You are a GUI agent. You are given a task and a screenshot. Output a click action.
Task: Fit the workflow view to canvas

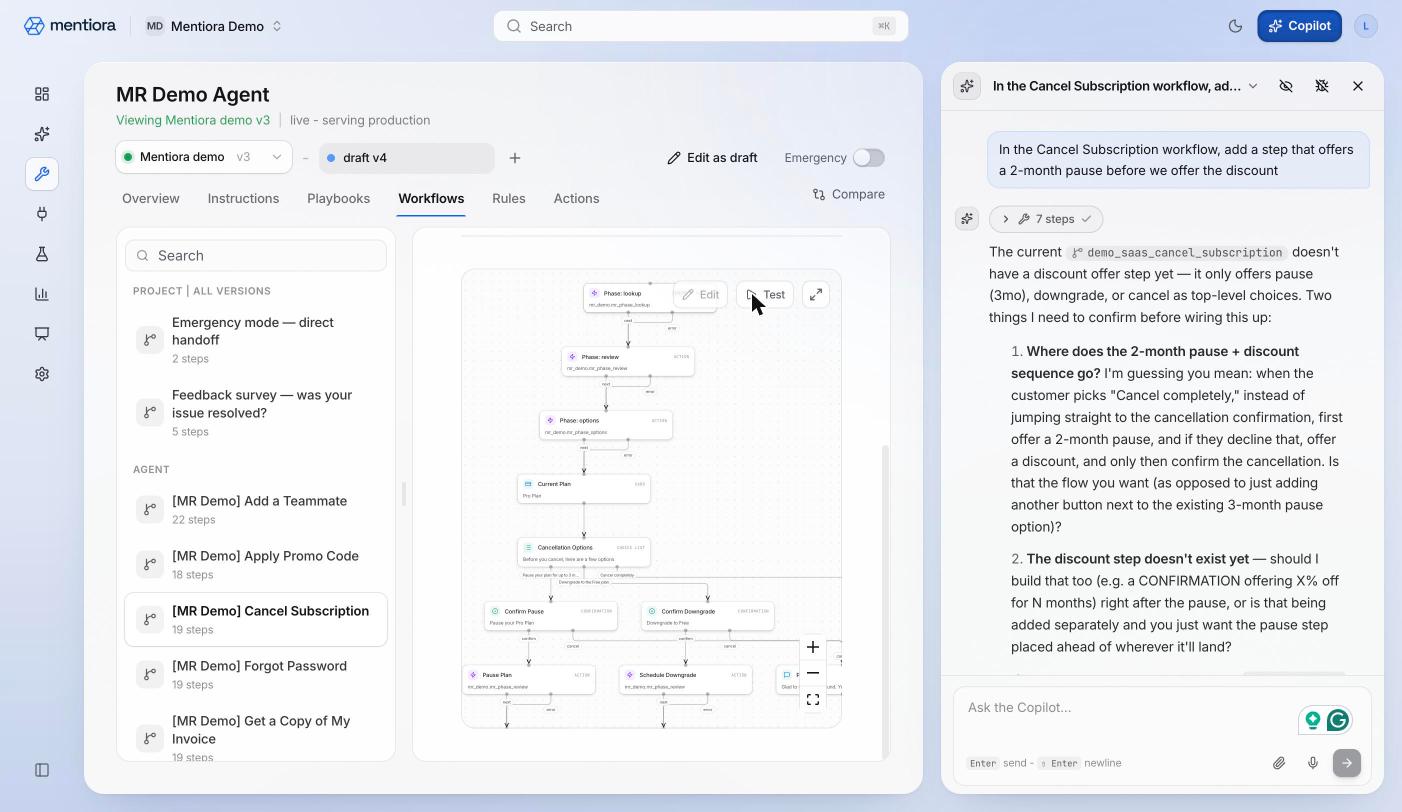(813, 700)
